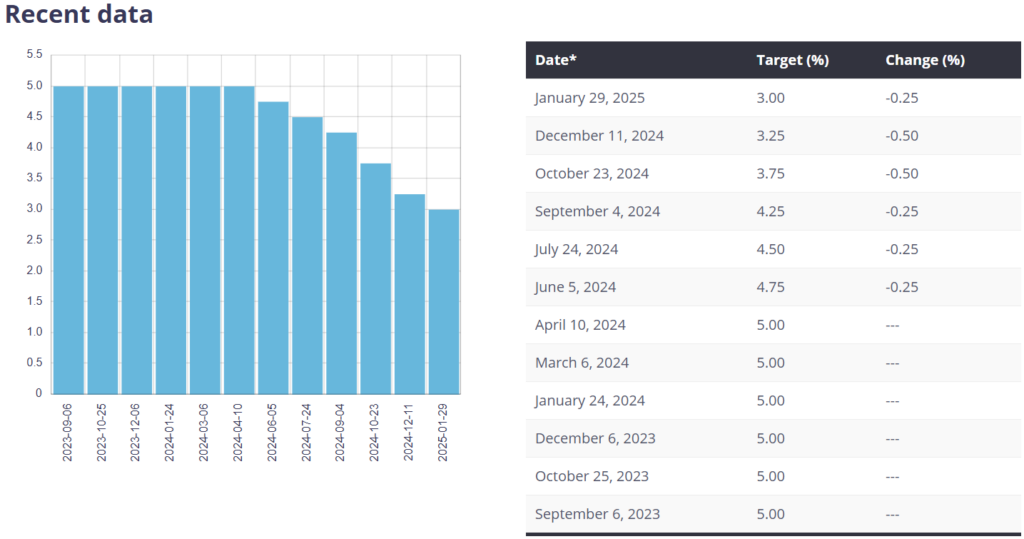Select the 2023-09-06 chart bar
Image resolution: width=1024 pixels, height=539 pixels.
click(68, 239)
